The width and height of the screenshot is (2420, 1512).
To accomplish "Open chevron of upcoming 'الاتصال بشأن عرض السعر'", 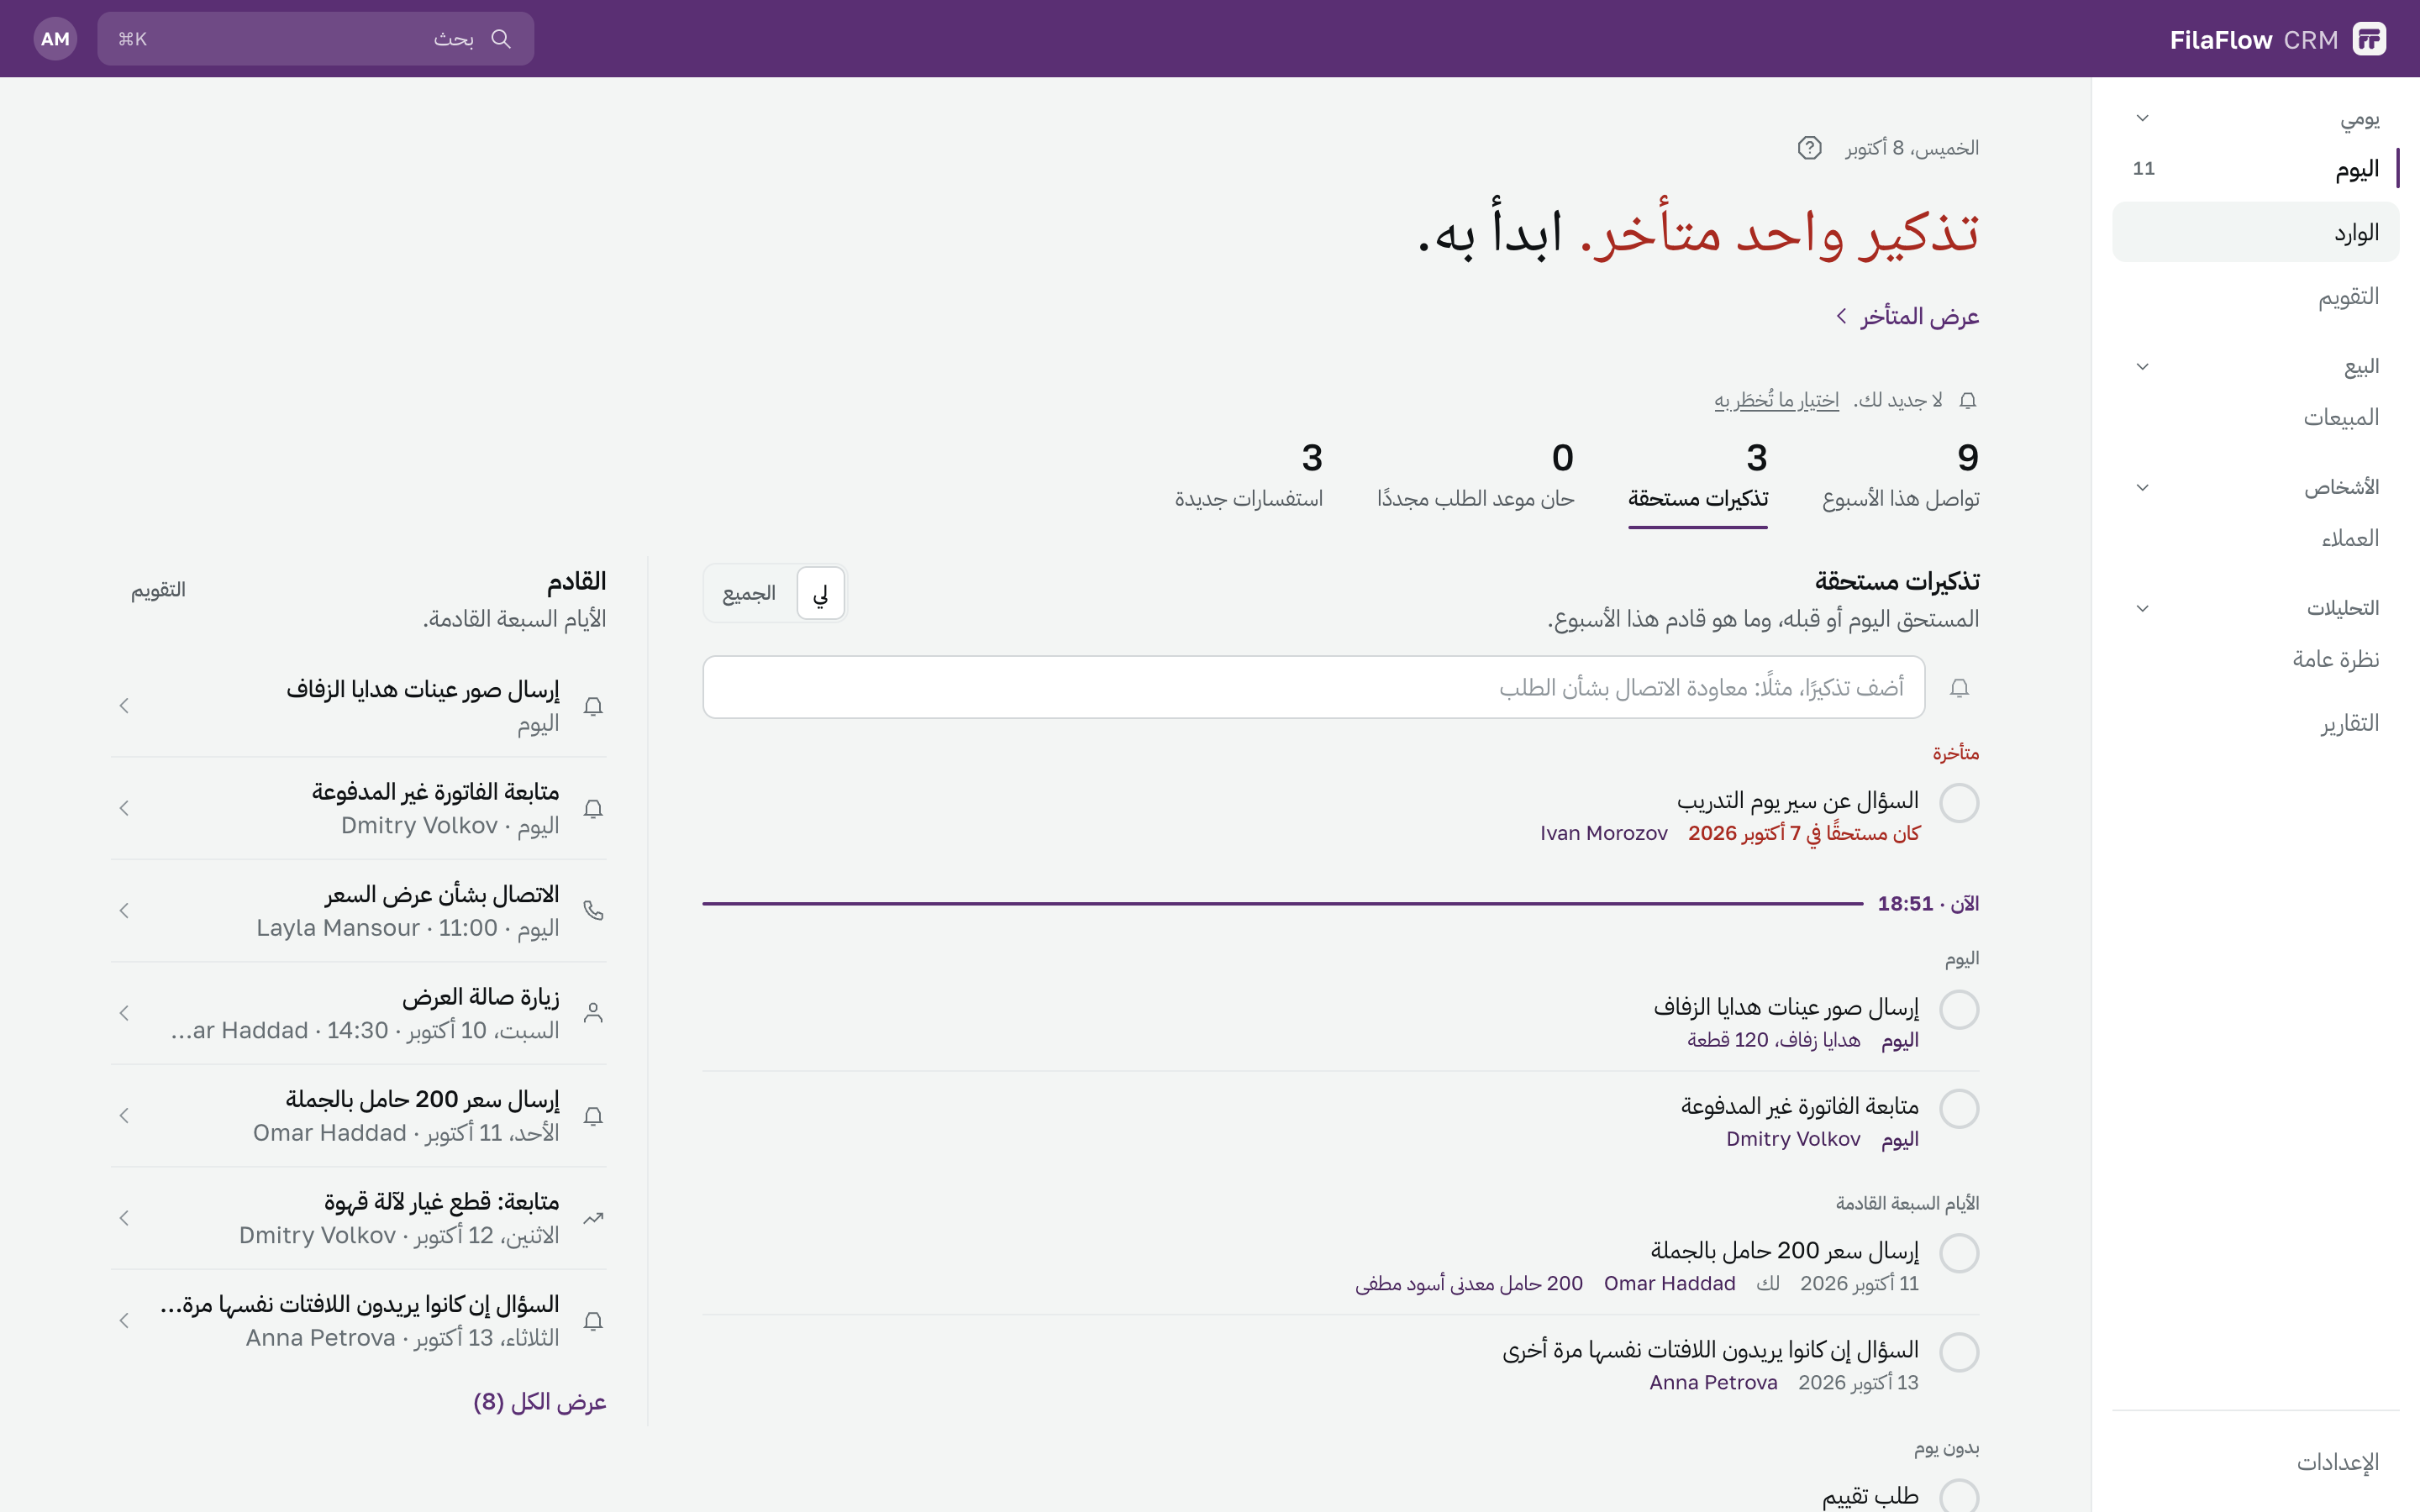I will click(x=124, y=911).
